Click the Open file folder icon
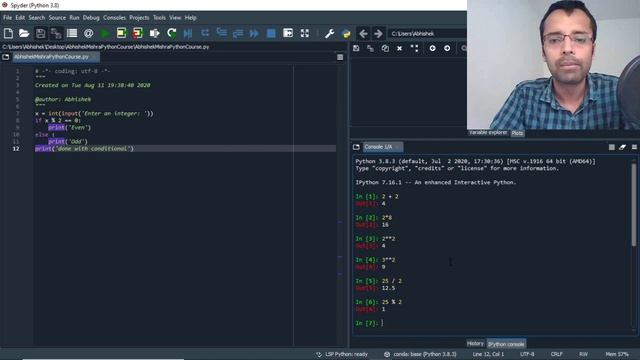Viewport: 640px width, 360px height. [x=24, y=33]
